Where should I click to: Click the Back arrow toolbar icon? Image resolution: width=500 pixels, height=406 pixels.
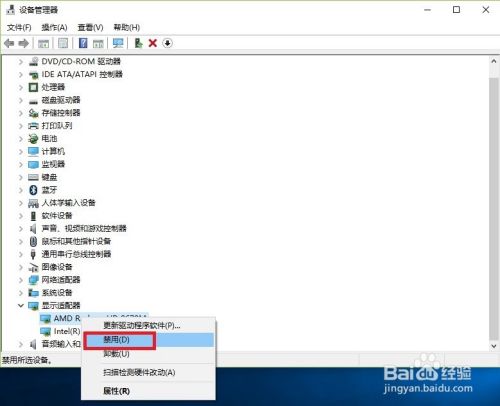click(x=9, y=43)
